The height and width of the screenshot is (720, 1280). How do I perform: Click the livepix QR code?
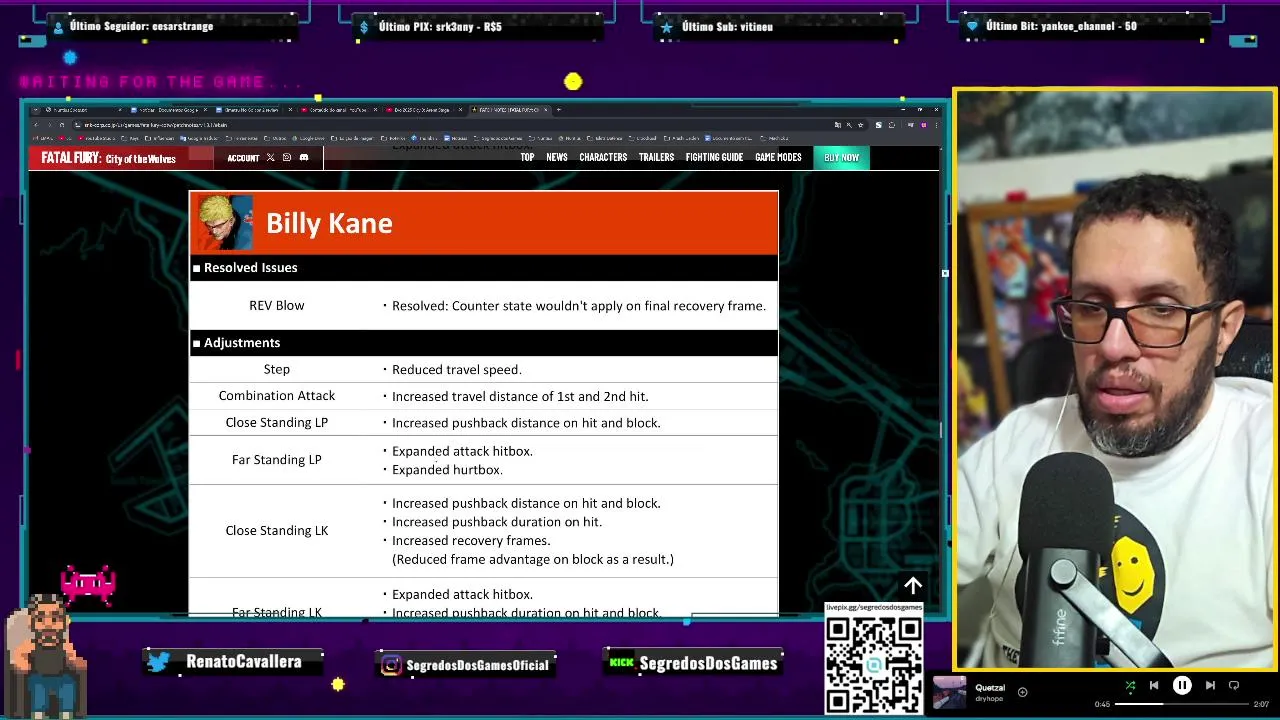click(874, 664)
